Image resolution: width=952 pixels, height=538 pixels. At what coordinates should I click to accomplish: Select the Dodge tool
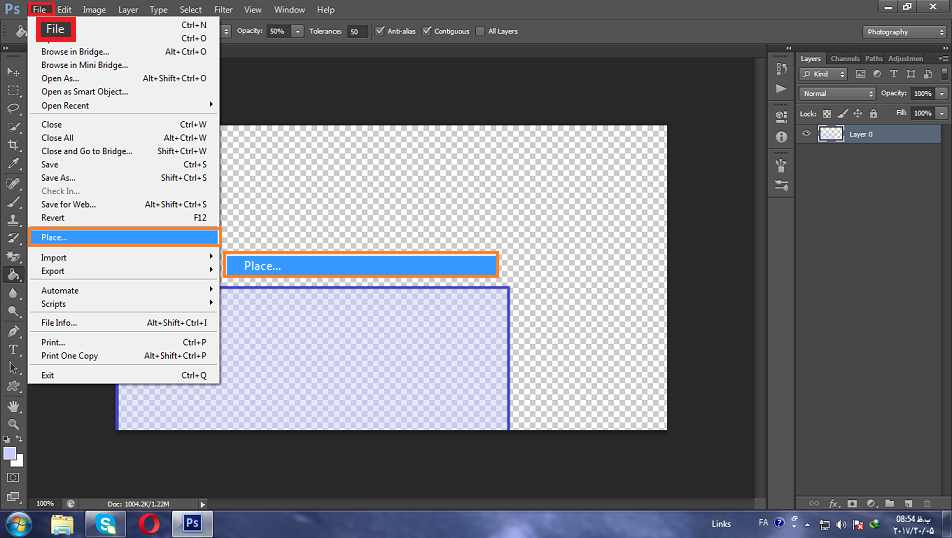pos(13,312)
